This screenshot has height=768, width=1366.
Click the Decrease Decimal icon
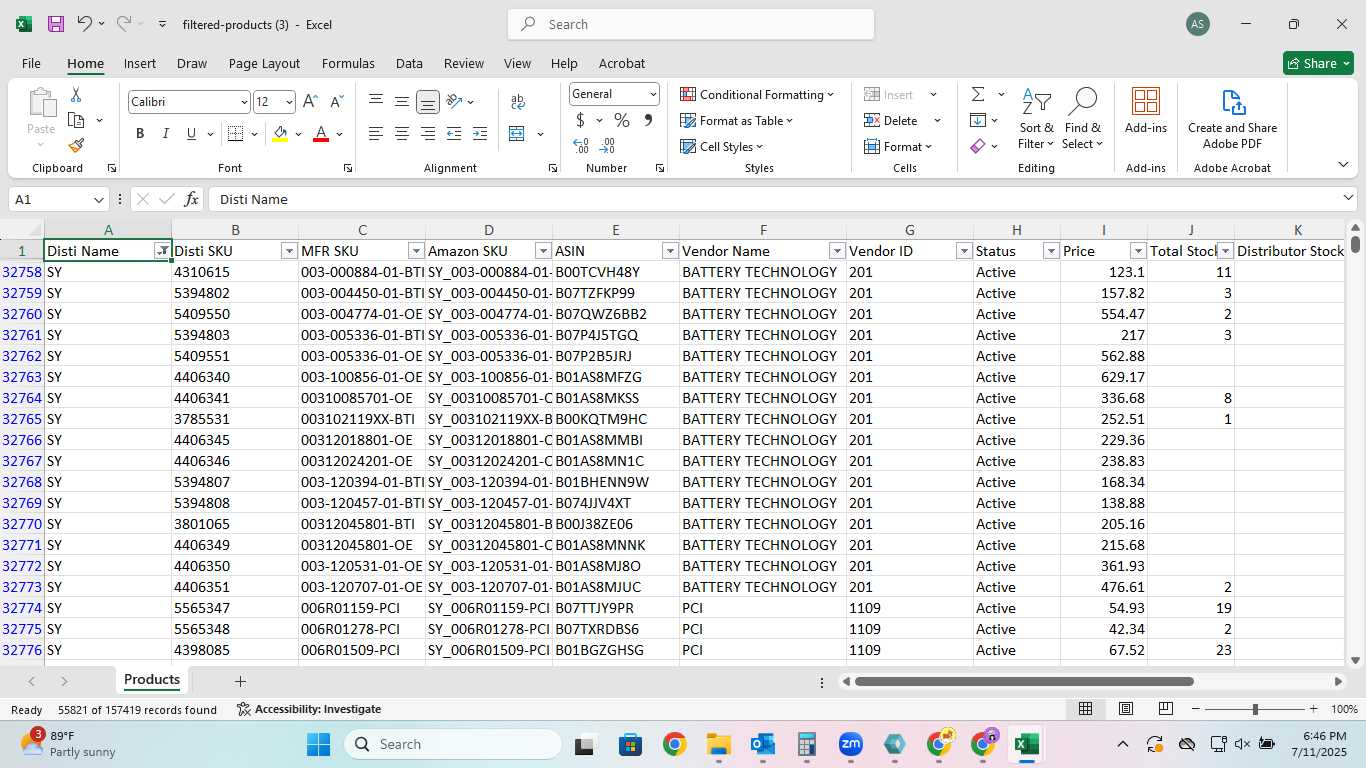(x=609, y=146)
